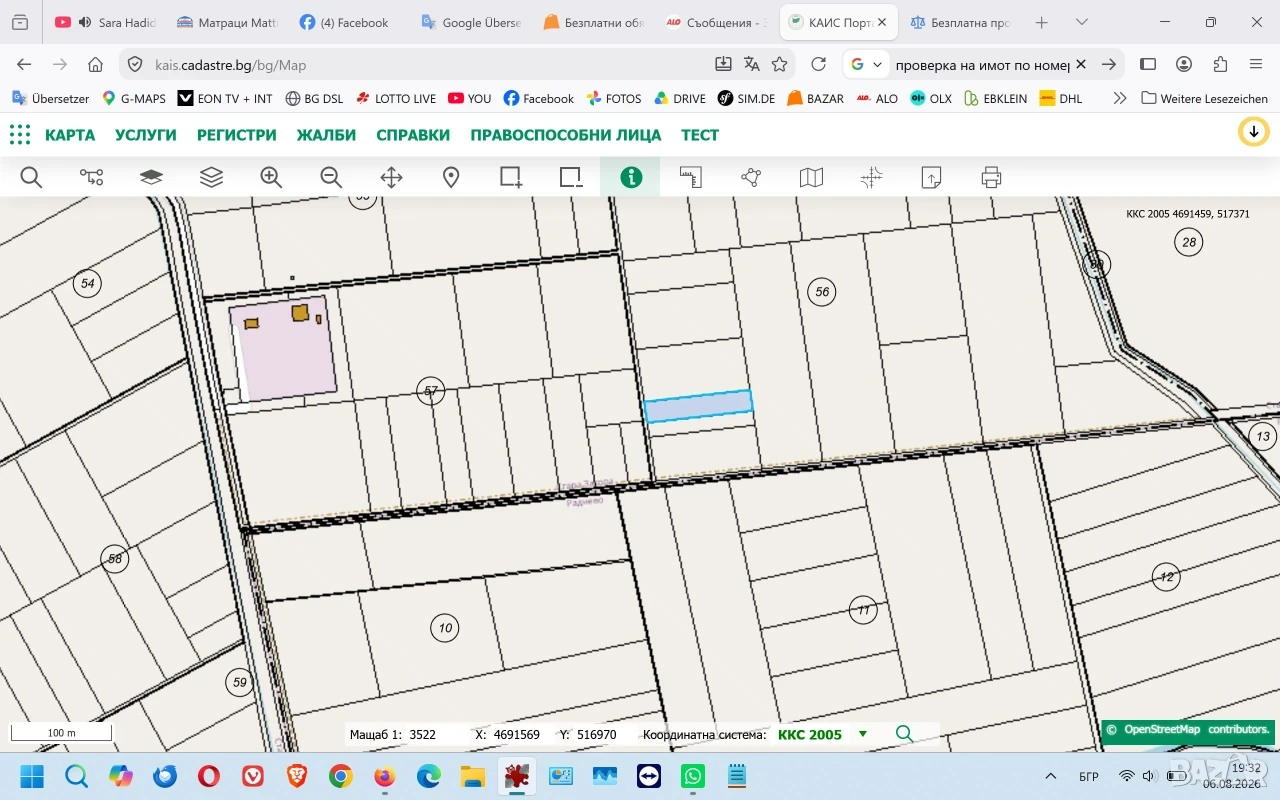Select the pan move arrows tool
The image size is (1280, 800).
coord(391,177)
